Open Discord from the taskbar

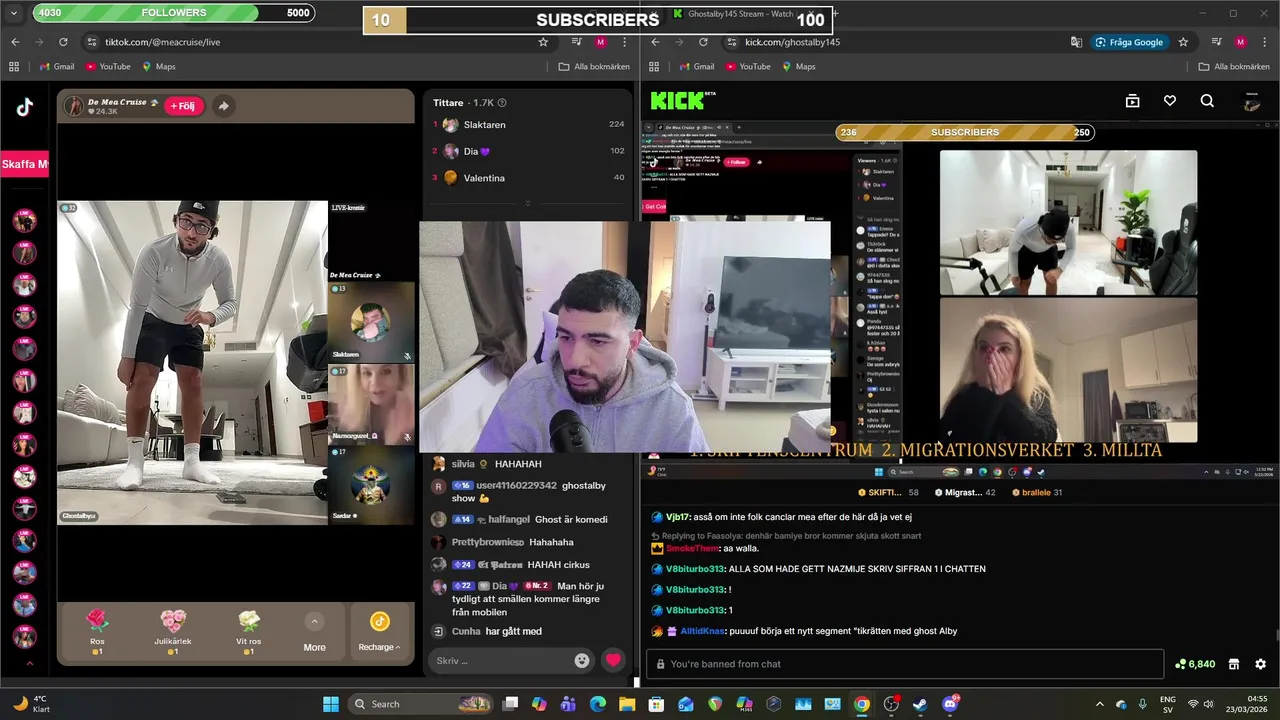[x=950, y=704]
